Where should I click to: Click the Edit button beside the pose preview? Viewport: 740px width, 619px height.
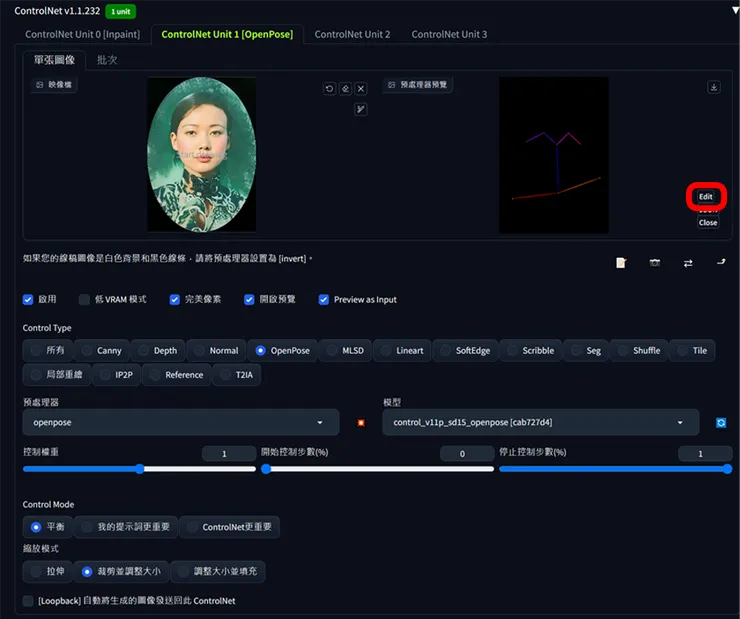pos(706,197)
